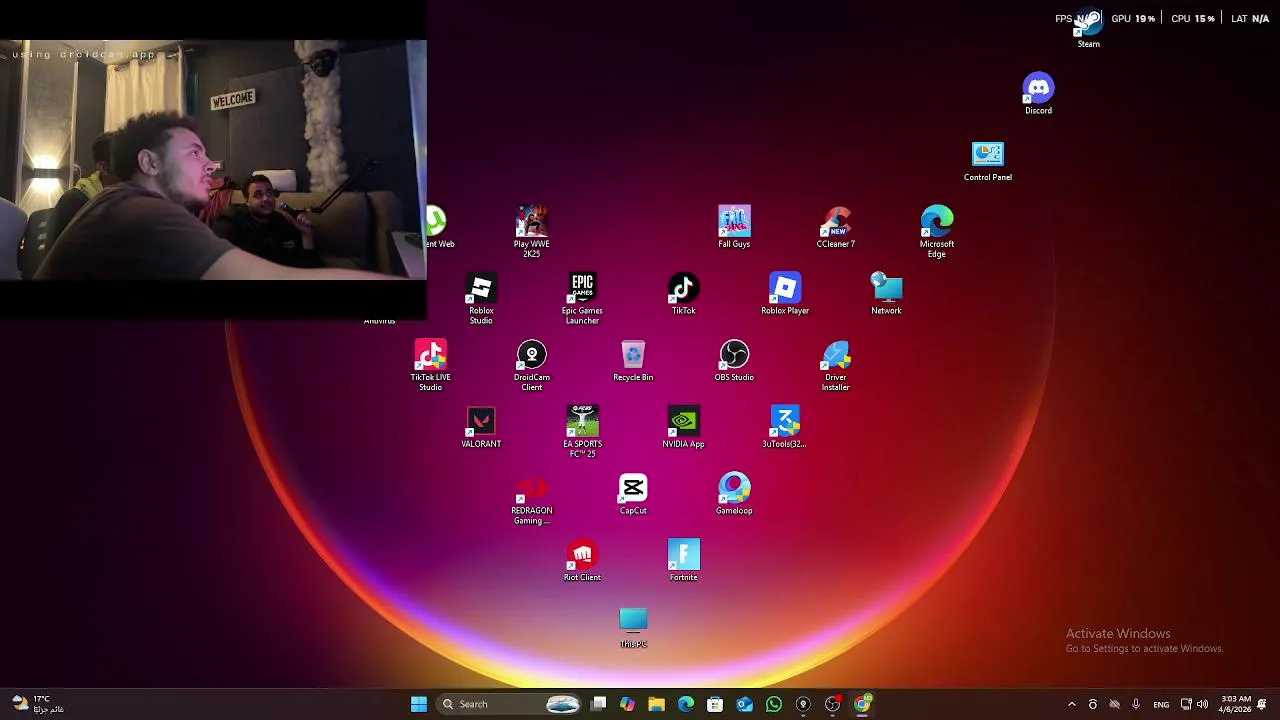Open Microsoft Edge from the taskbar
Viewport: 1280px width, 720px height.
[686, 704]
